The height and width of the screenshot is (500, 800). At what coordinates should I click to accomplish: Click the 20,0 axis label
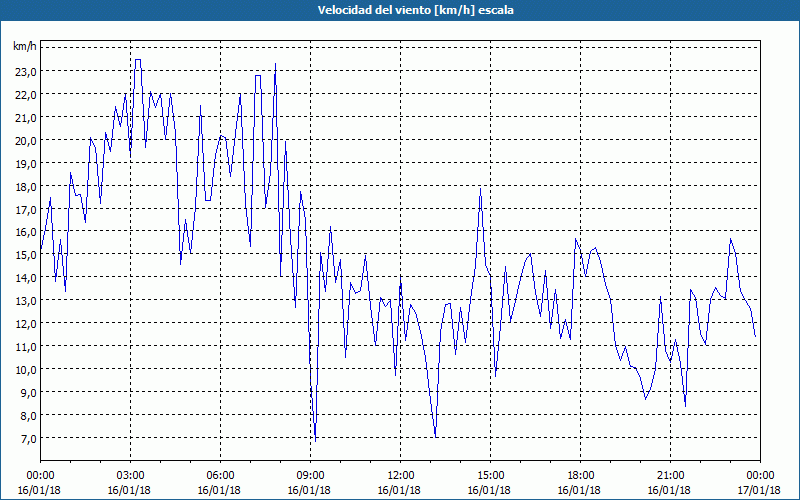(26, 141)
